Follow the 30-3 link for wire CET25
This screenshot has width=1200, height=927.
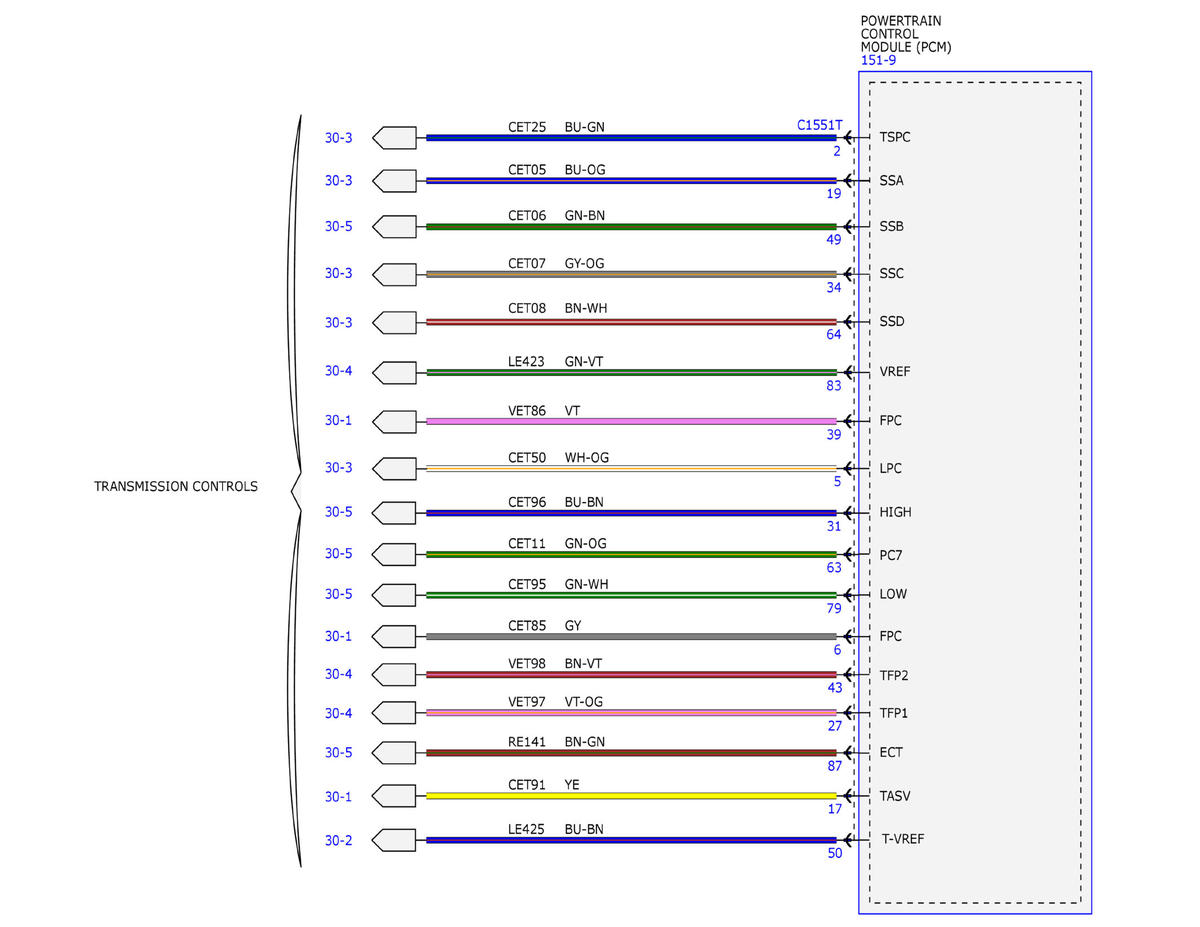[x=338, y=138]
